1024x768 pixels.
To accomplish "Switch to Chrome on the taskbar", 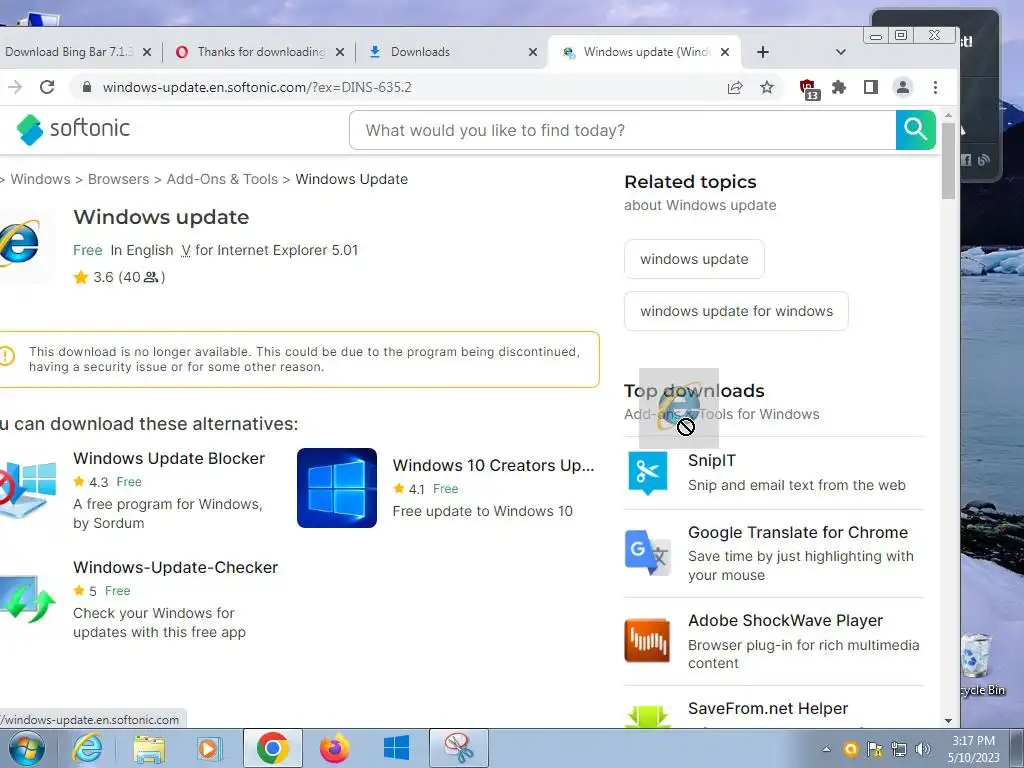I will [x=272, y=748].
